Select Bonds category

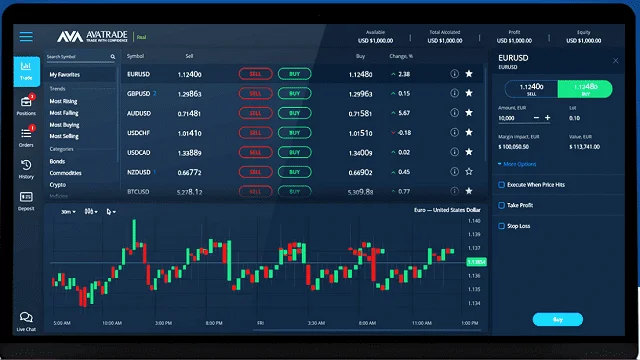pyautogui.click(x=57, y=161)
